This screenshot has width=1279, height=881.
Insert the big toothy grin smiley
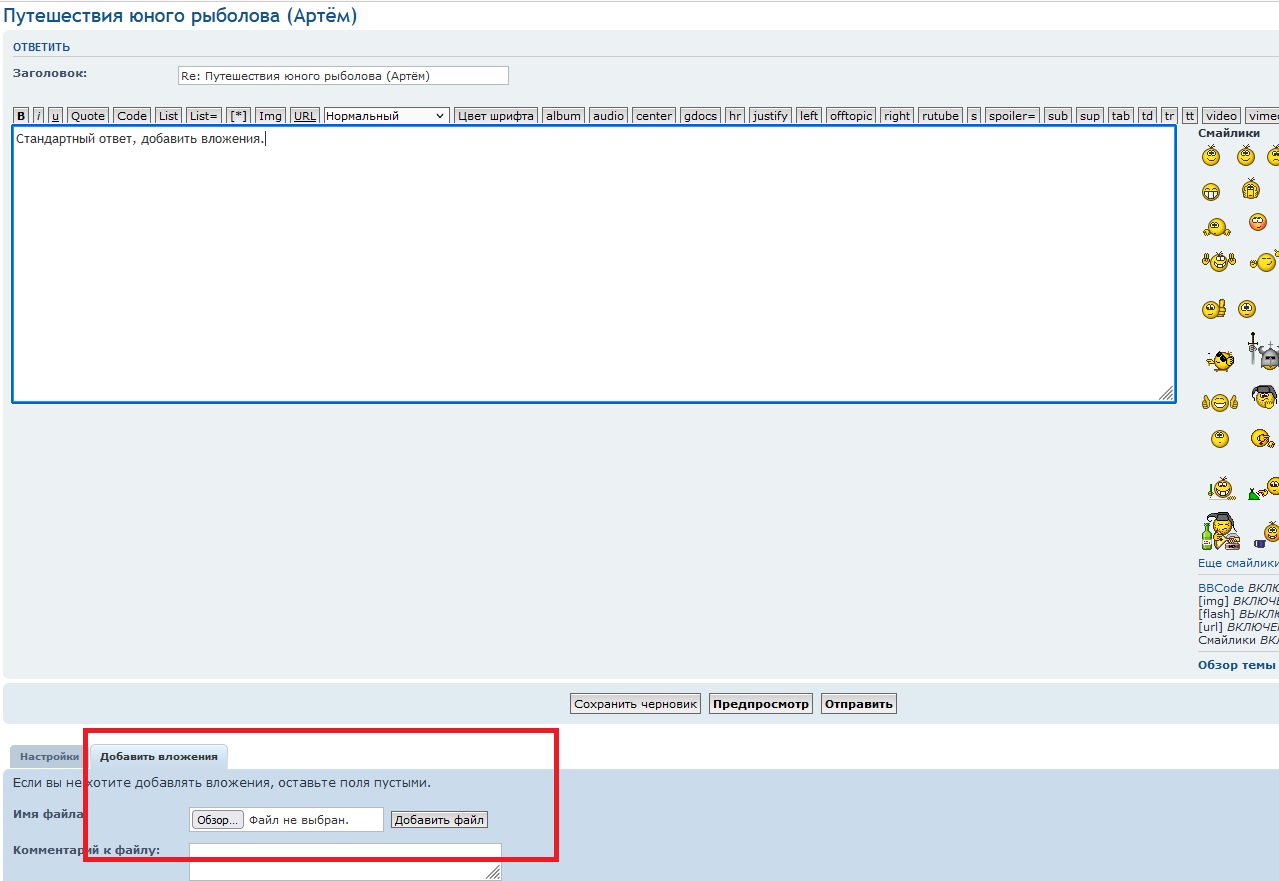click(x=1211, y=192)
